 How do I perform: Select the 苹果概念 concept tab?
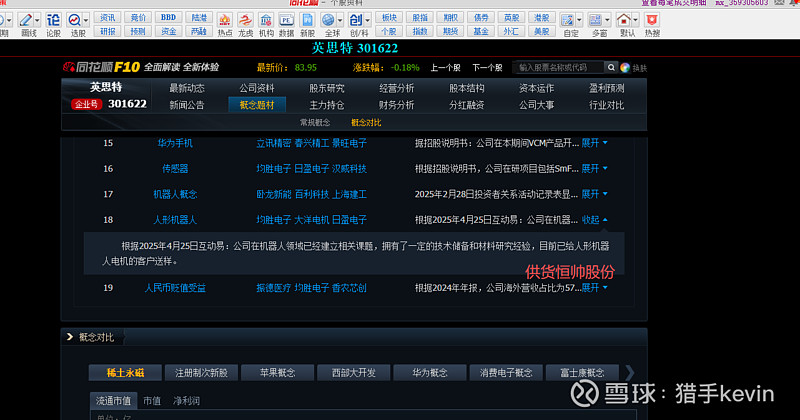tap(277, 373)
